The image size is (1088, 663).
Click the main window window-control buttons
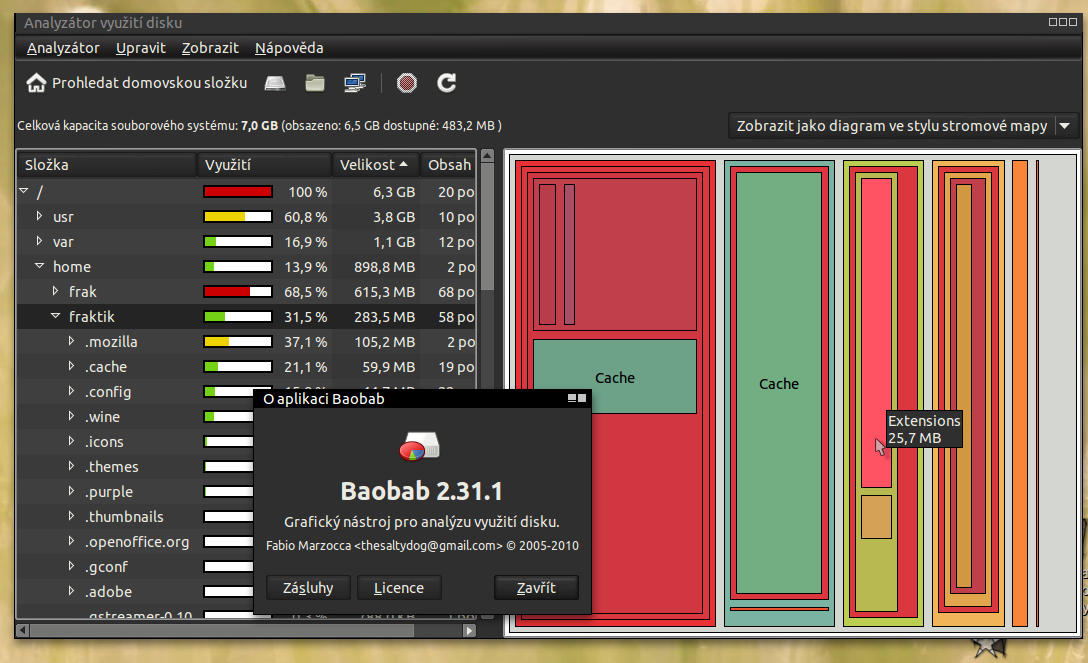1062,22
